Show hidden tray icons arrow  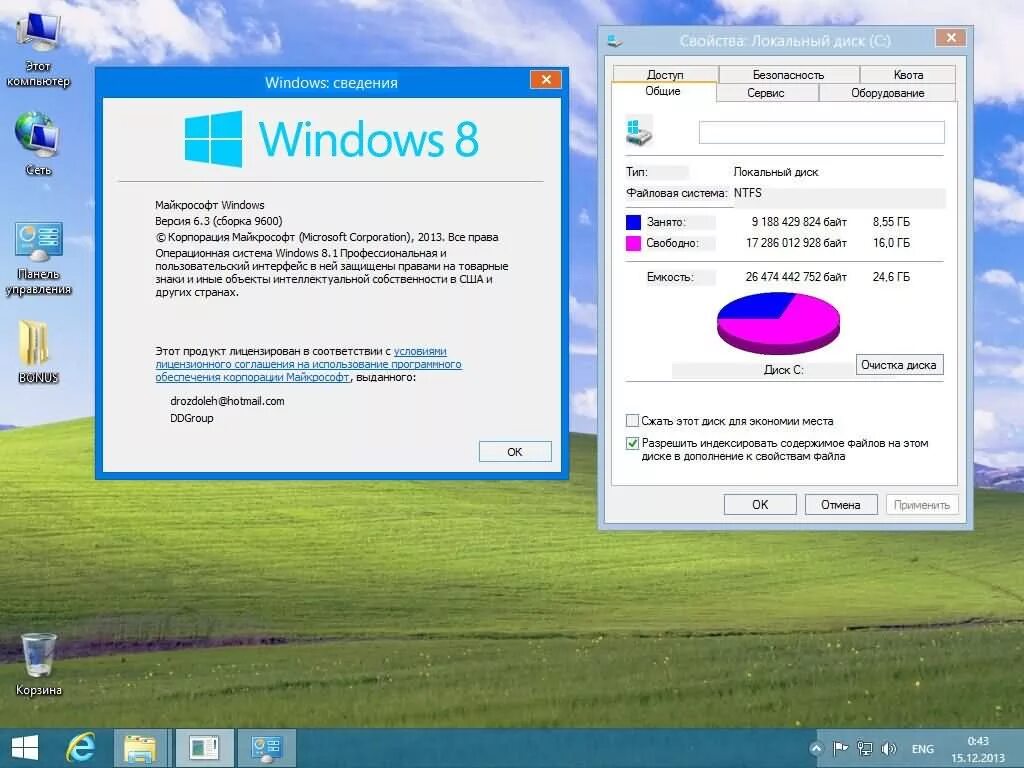[x=816, y=748]
